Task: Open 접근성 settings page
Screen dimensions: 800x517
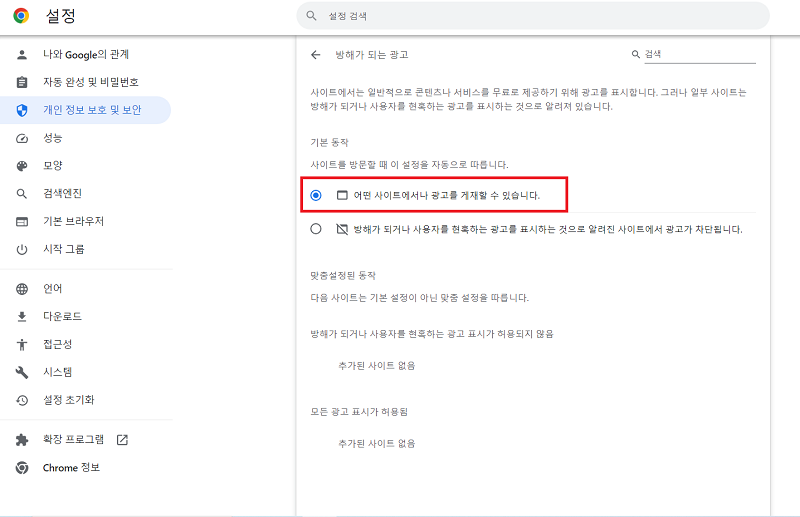Action: pos(58,344)
